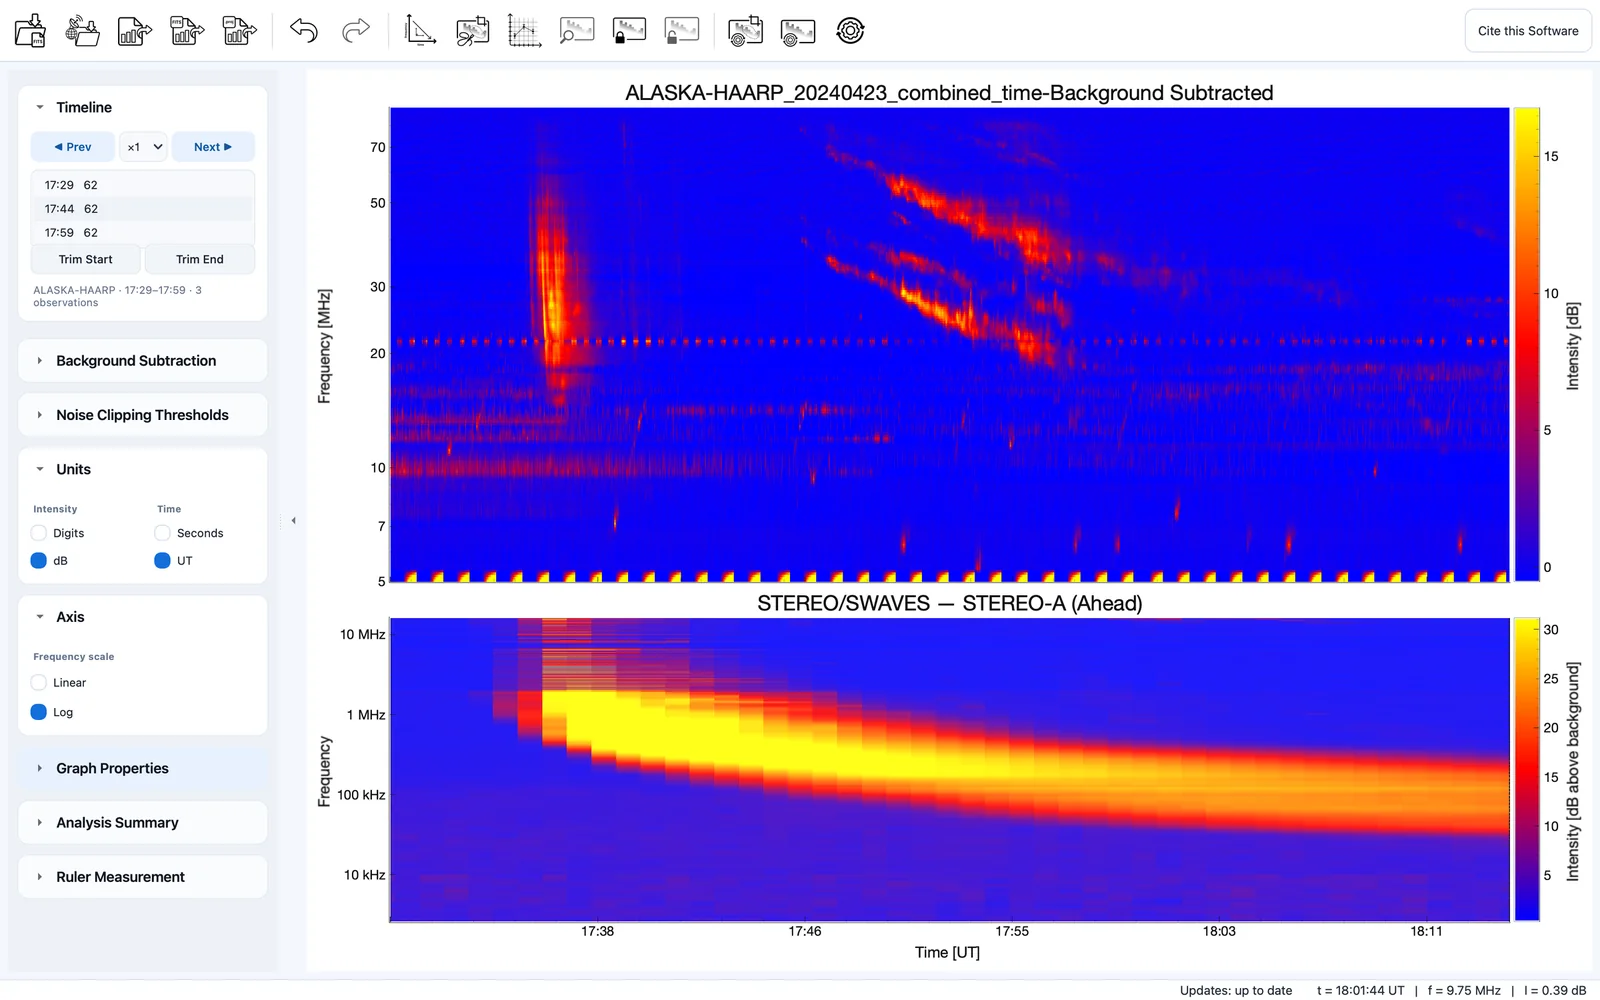Click the circular reset gear icon
1600x1000 pixels.
(x=850, y=31)
